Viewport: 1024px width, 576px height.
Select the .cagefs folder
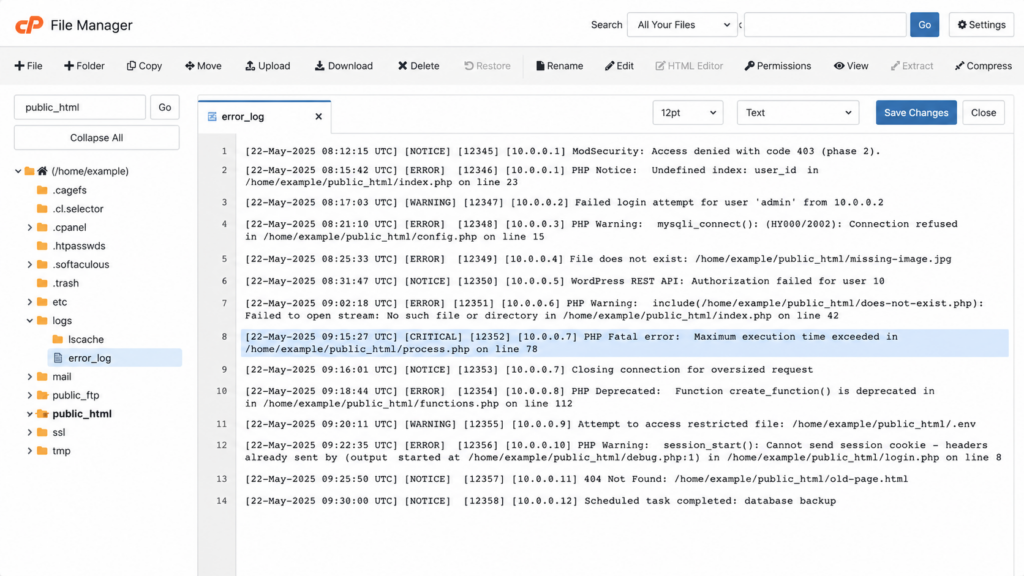click(x=69, y=190)
